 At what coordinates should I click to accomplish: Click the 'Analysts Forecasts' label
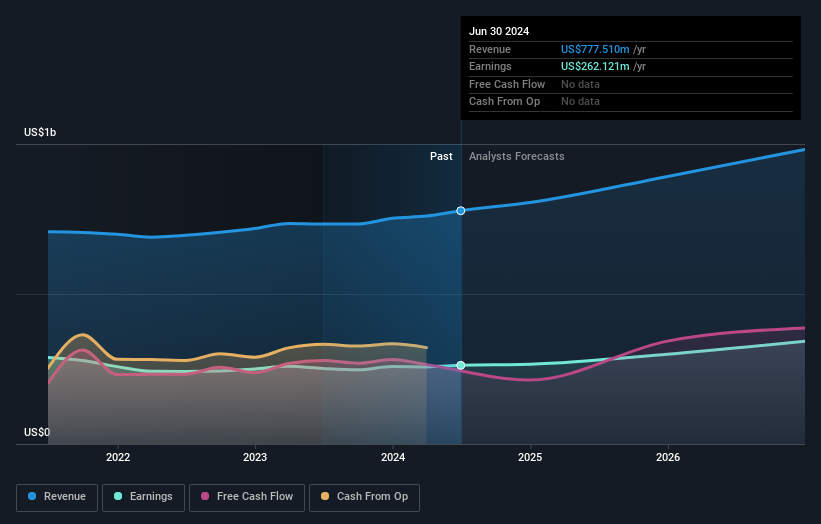point(517,157)
